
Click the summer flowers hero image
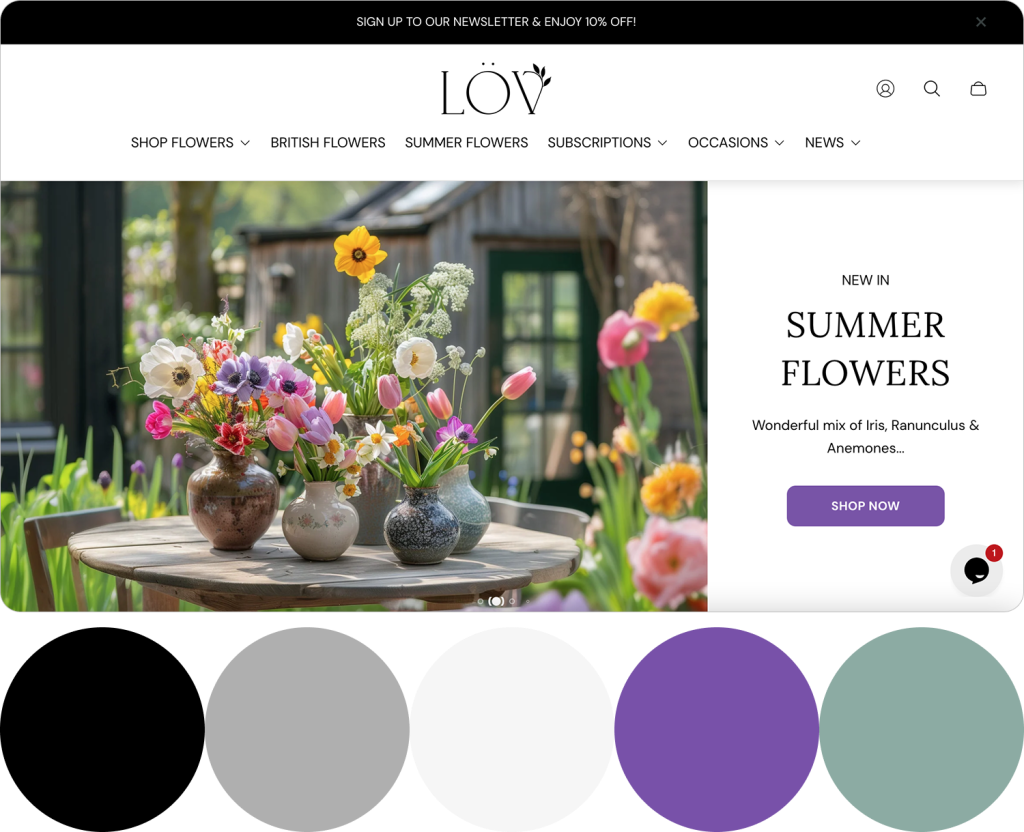pyautogui.click(x=354, y=396)
